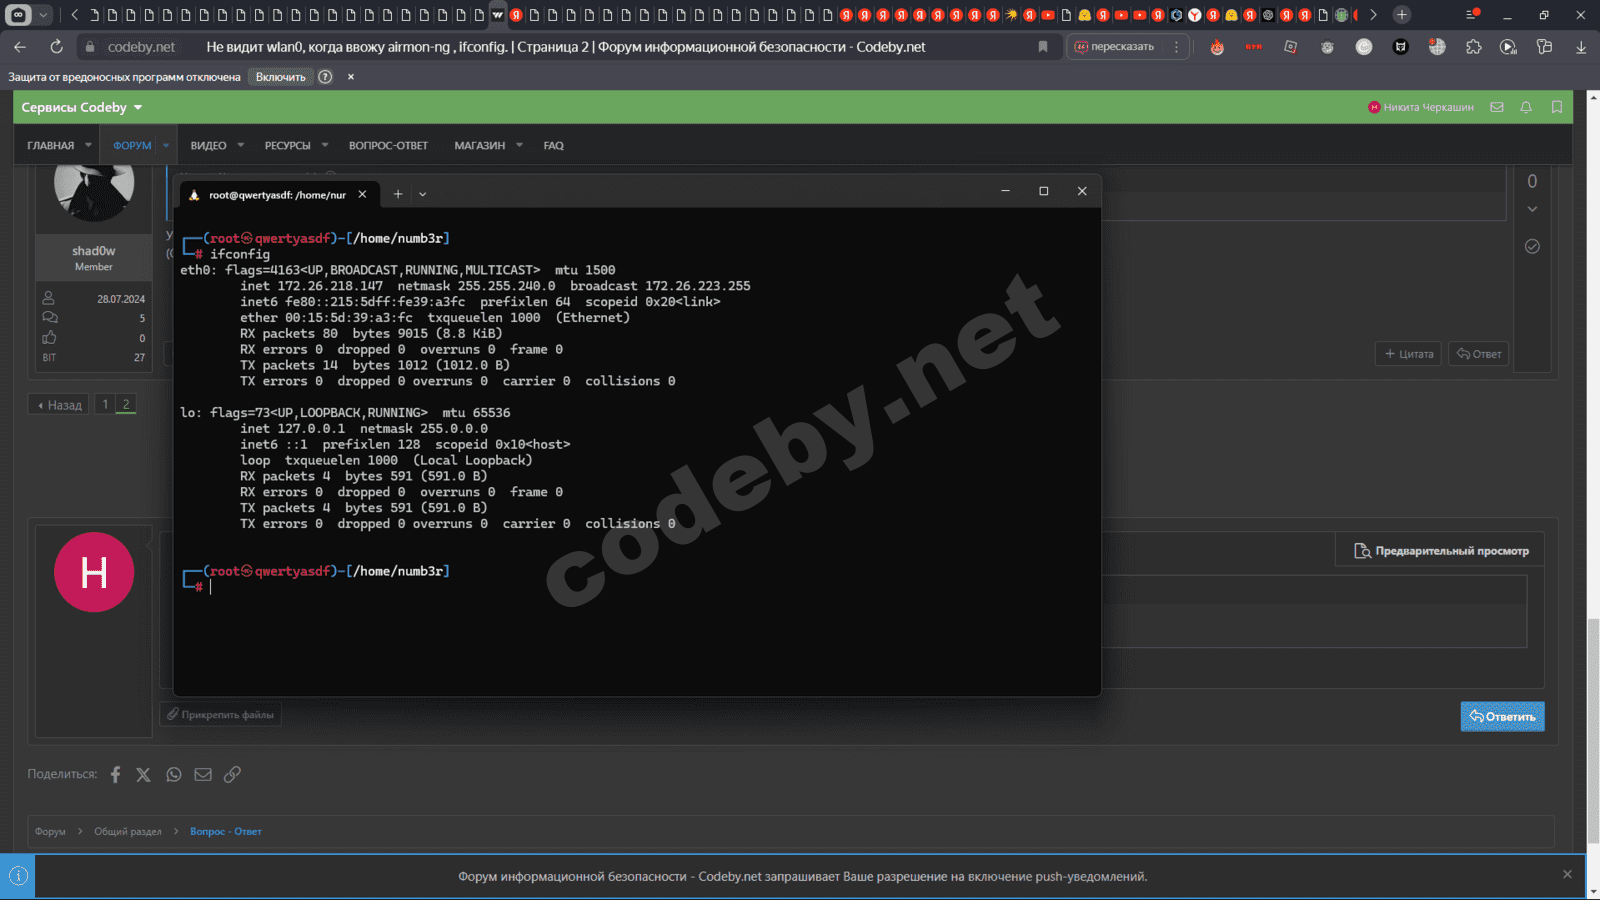The width and height of the screenshot is (1600, 900).
Task: Open the ВОПРОС-ОТВЕТ menu item
Action: 388,146
